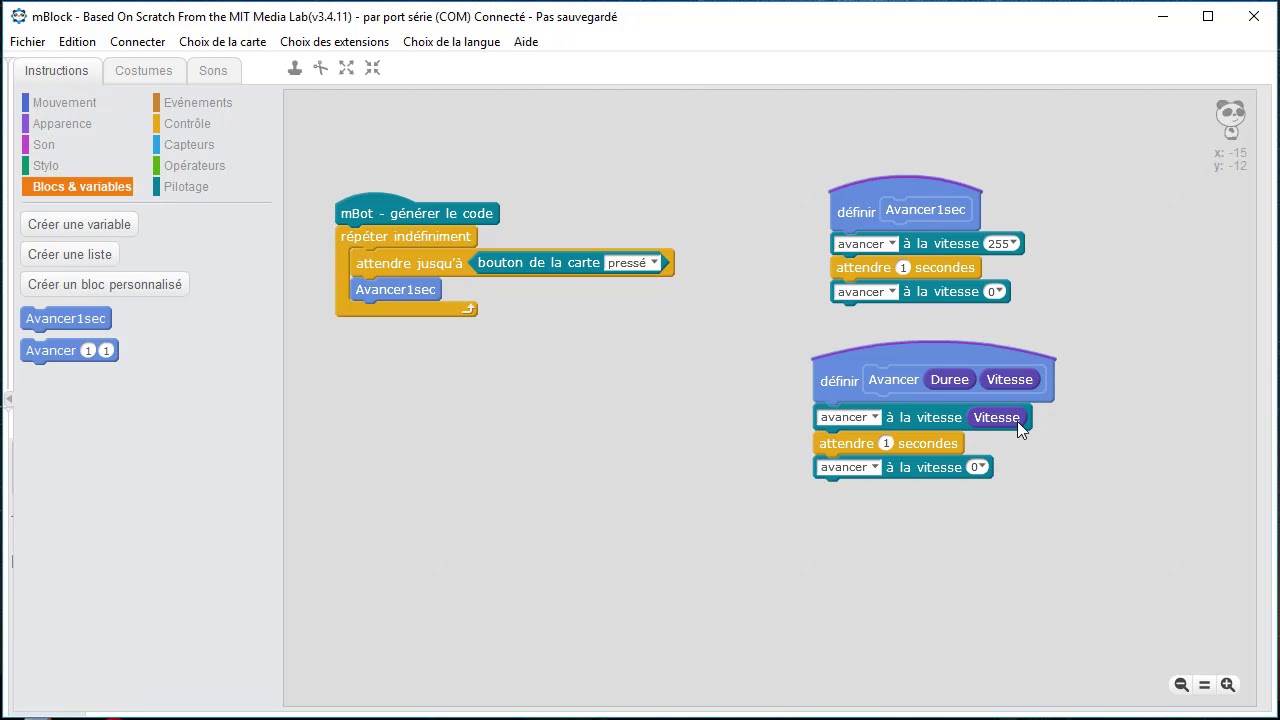The height and width of the screenshot is (720, 1280).
Task: Open the Choix de la carte menu
Action: pos(222,42)
